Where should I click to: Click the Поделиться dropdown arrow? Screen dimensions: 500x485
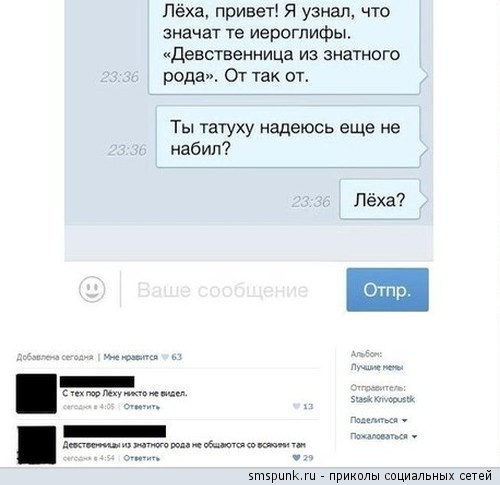click(x=404, y=420)
